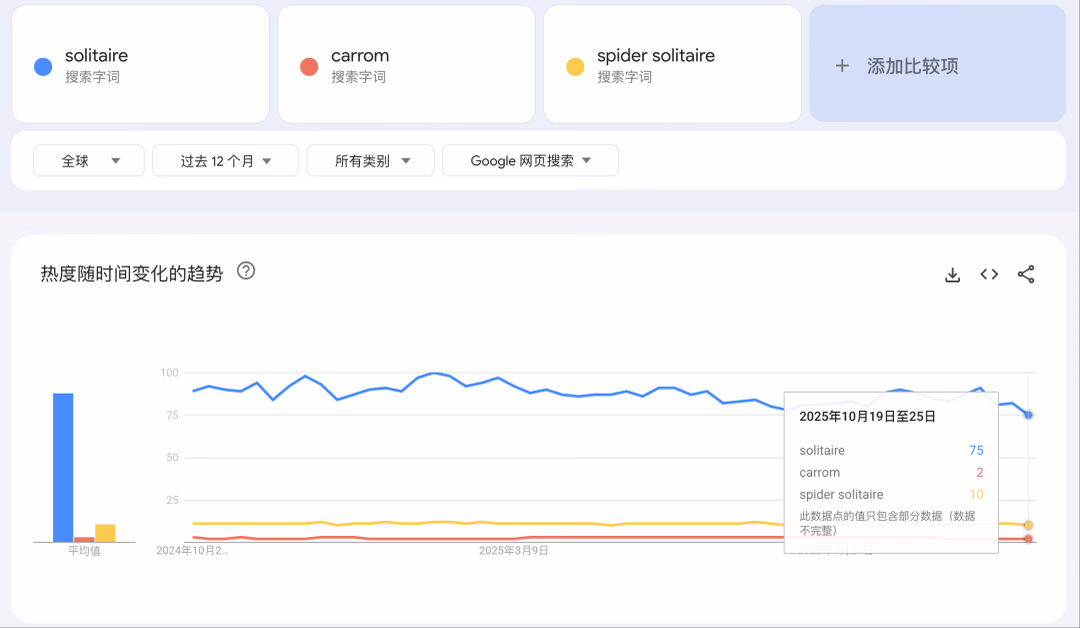Click the 75 y-axis label
The height and width of the screenshot is (628, 1080).
(x=172, y=415)
